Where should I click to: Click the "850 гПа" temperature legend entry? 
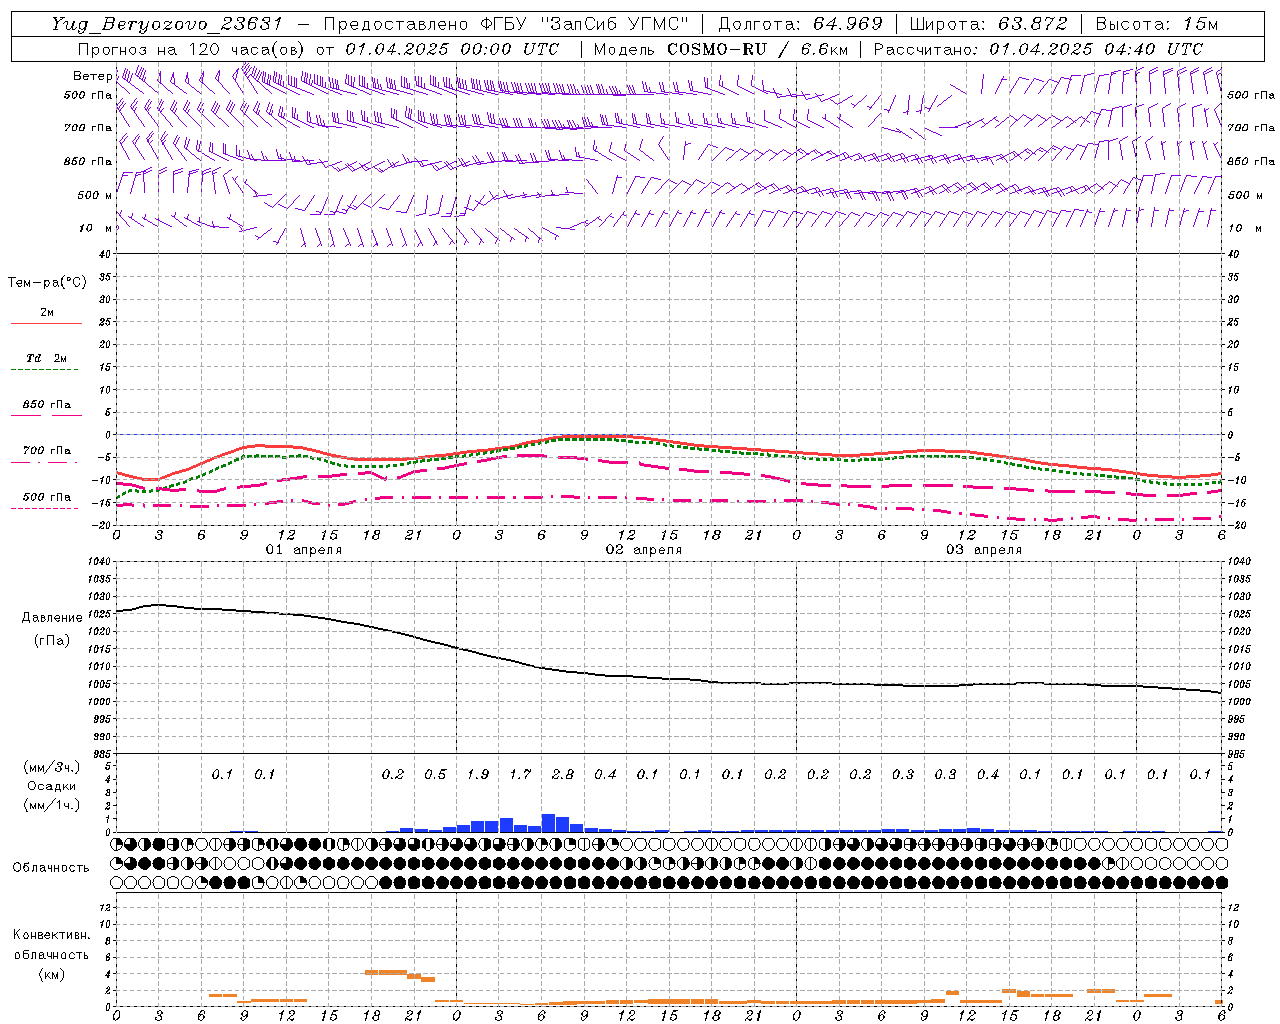[47, 405]
